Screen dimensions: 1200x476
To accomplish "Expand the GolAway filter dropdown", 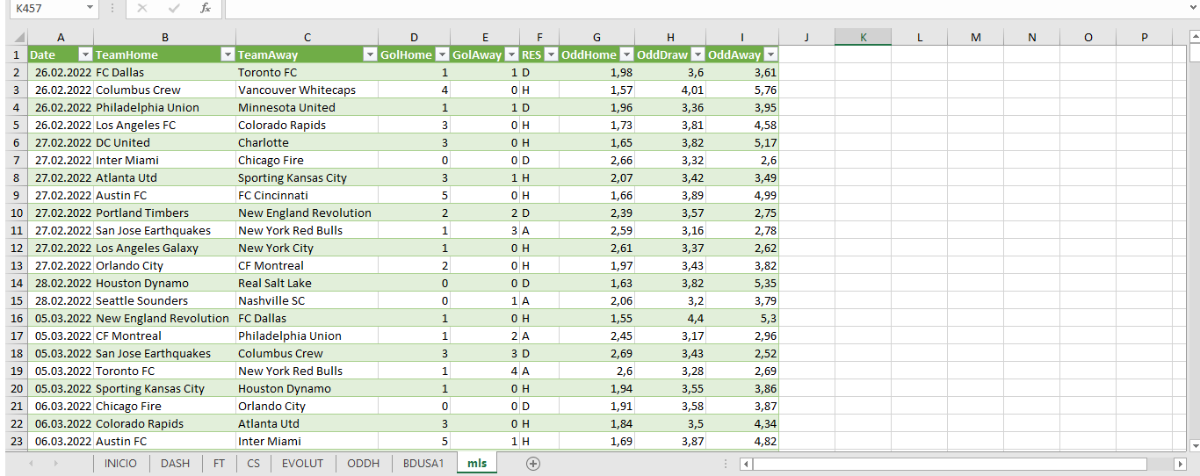I will [x=512, y=55].
